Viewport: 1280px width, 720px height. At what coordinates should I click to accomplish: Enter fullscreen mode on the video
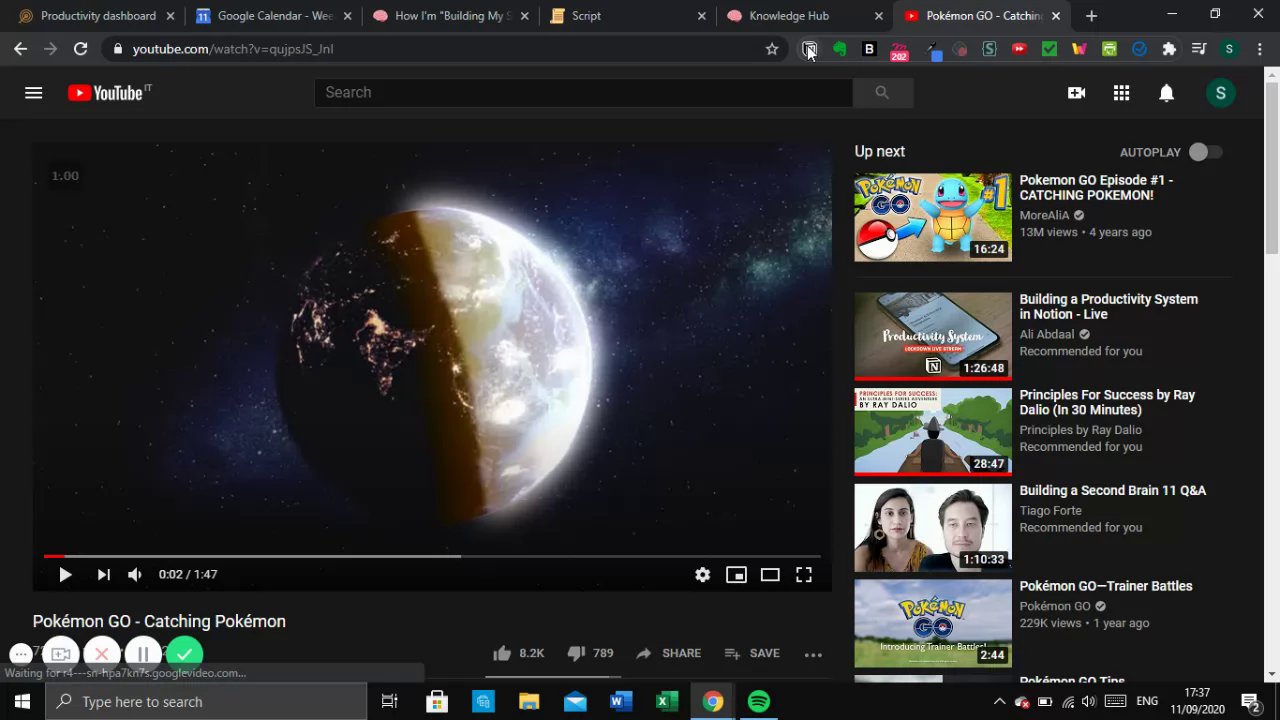[804, 575]
